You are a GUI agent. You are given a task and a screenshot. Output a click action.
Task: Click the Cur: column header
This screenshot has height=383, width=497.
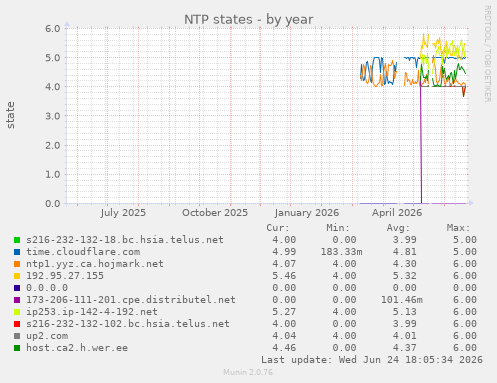(278, 228)
